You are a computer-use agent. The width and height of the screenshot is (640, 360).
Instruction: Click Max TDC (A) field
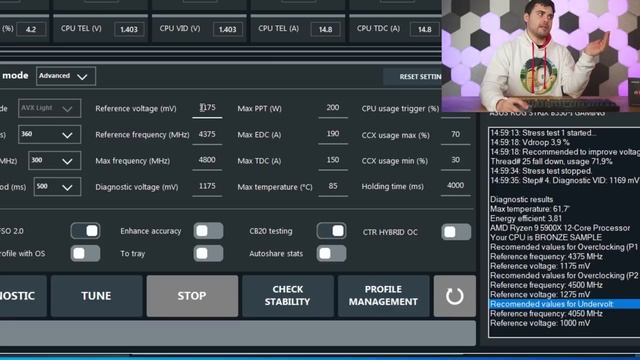[x=333, y=161]
